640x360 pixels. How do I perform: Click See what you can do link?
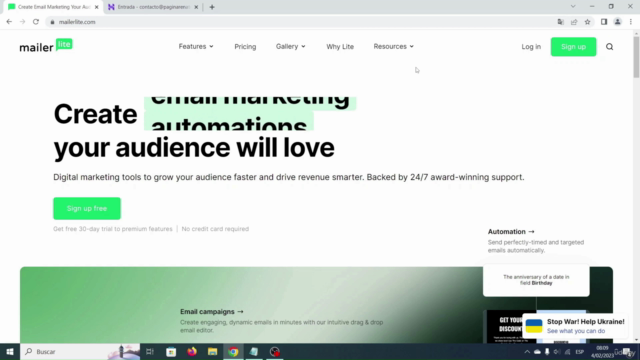click(576, 331)
